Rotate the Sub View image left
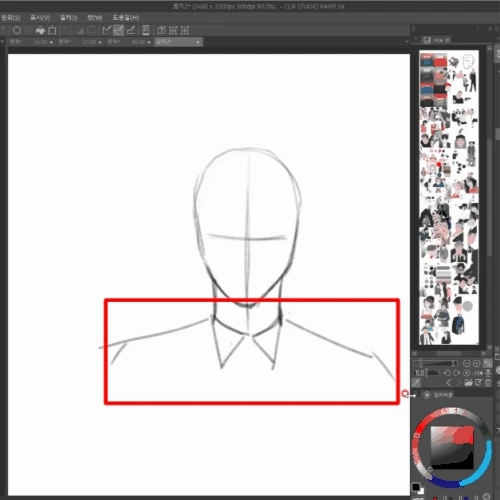 click(447, 373)
